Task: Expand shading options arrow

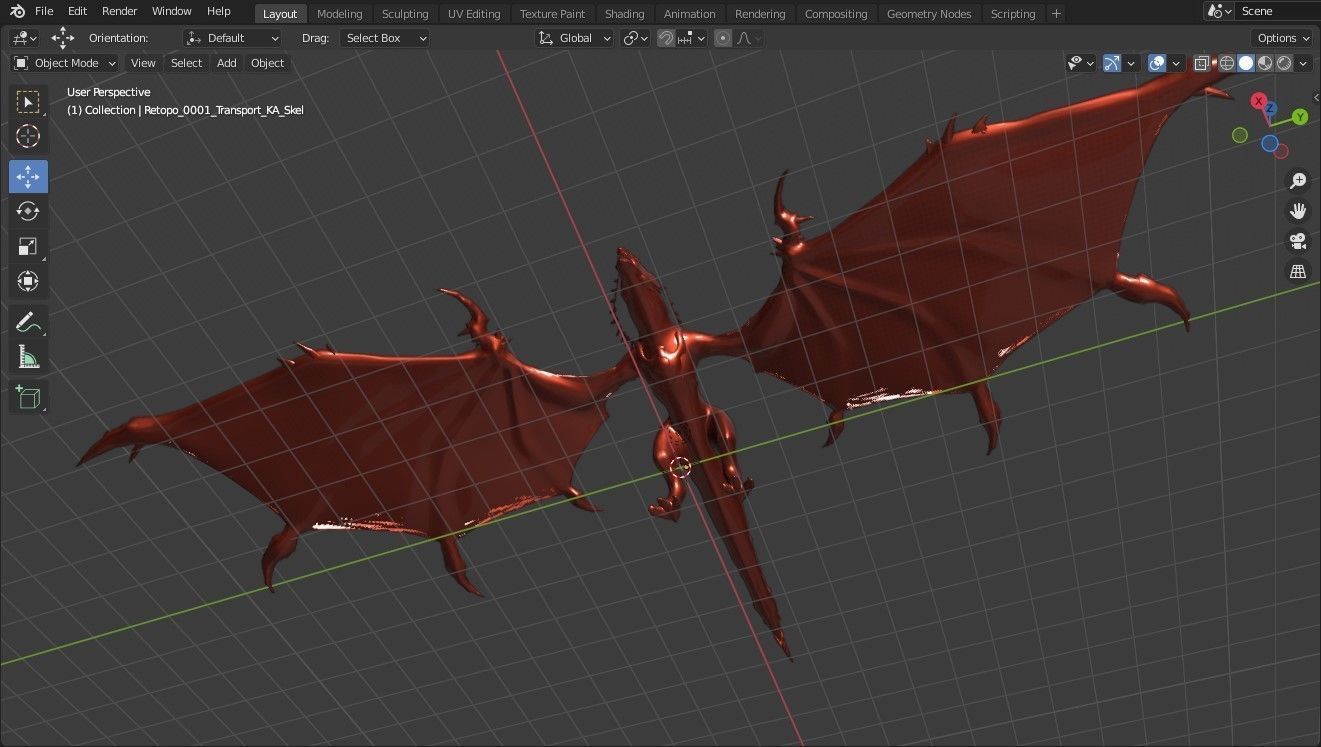Action: [1305, 63]
